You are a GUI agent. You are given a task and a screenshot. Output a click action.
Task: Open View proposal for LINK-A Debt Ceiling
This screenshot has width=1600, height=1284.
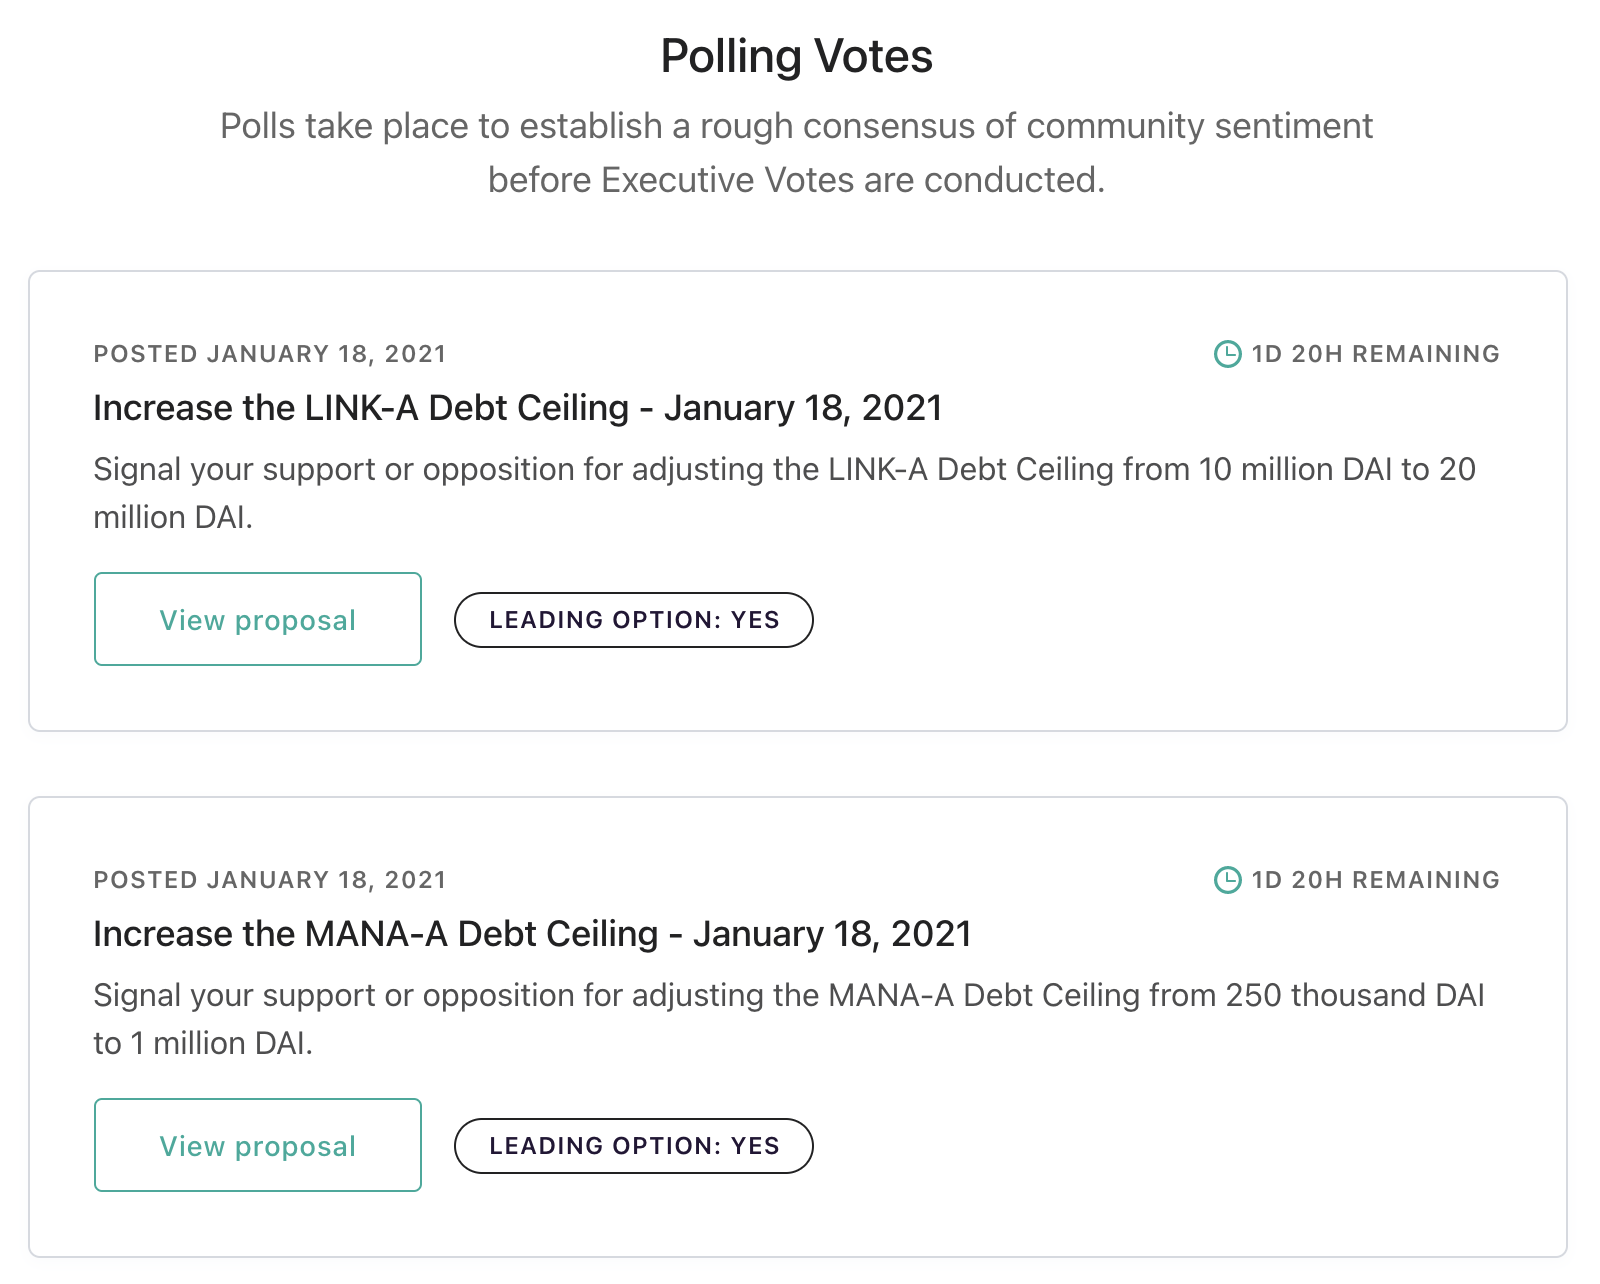tap(258, 619)
